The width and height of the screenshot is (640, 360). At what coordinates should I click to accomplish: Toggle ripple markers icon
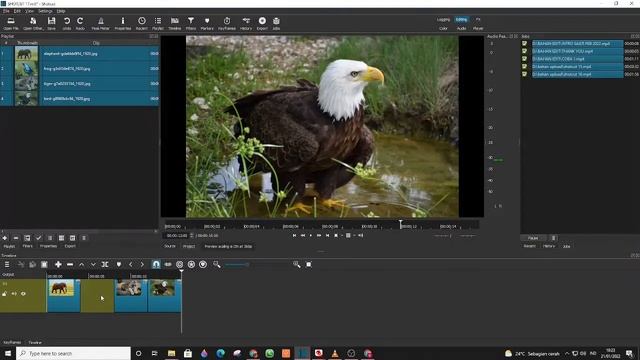coord(203,264)
